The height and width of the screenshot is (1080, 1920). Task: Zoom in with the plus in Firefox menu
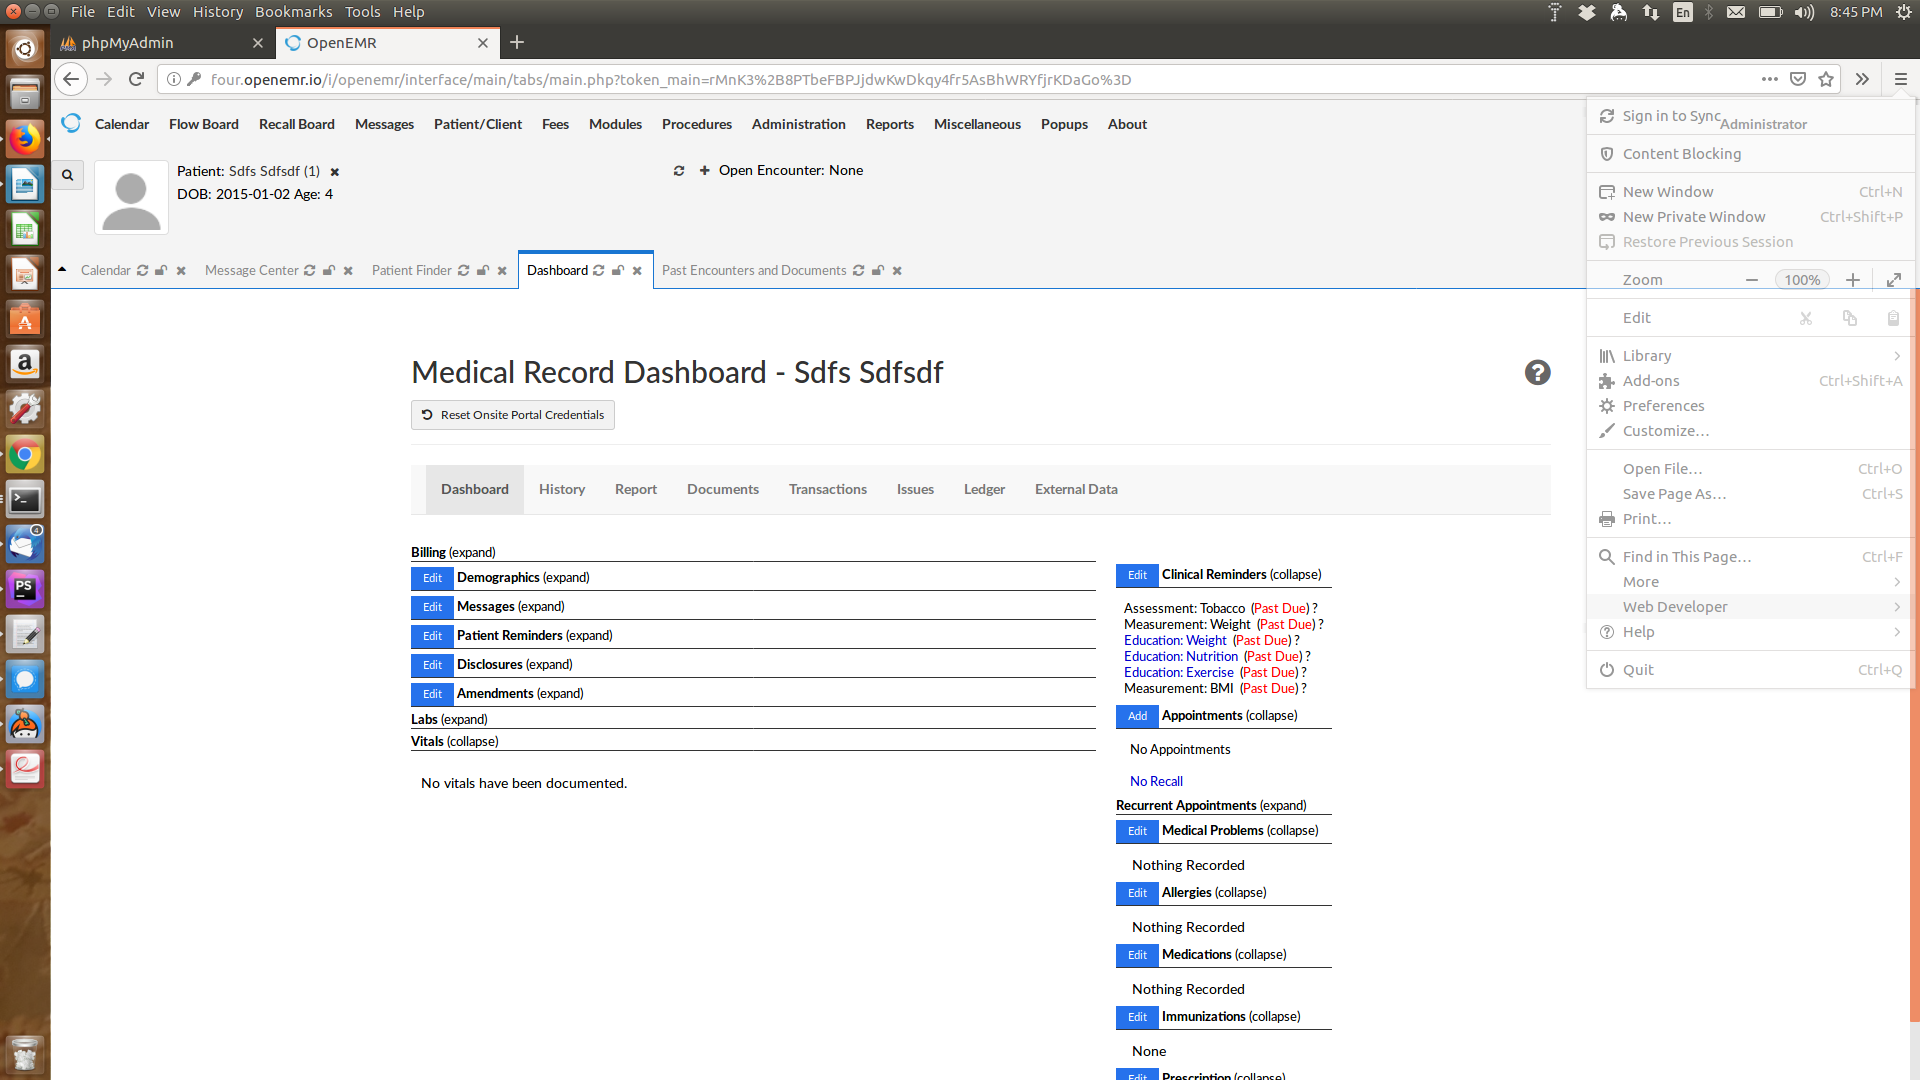(x=1853, y=280)
